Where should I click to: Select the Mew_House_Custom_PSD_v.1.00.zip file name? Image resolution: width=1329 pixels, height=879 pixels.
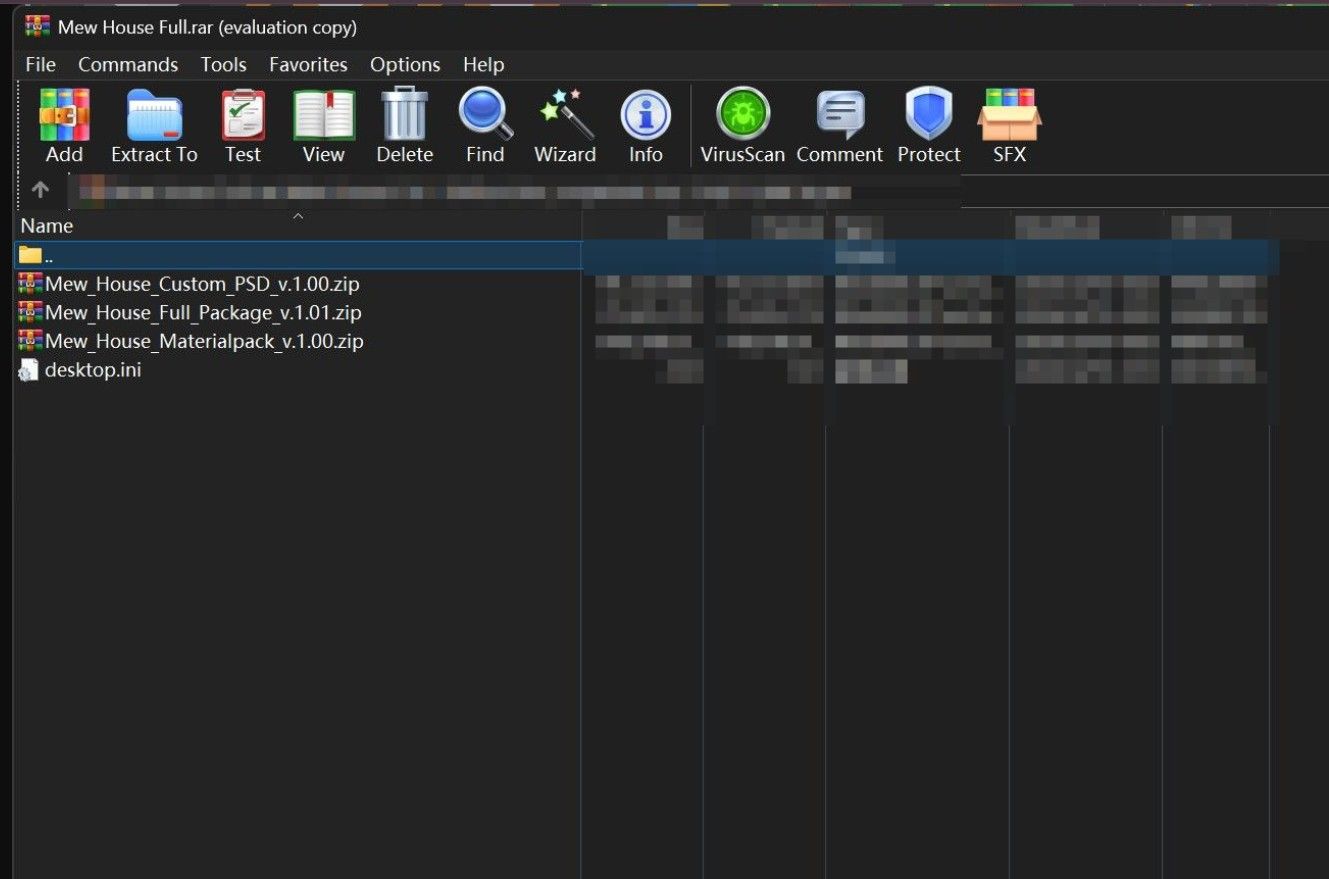click(203, 284)
